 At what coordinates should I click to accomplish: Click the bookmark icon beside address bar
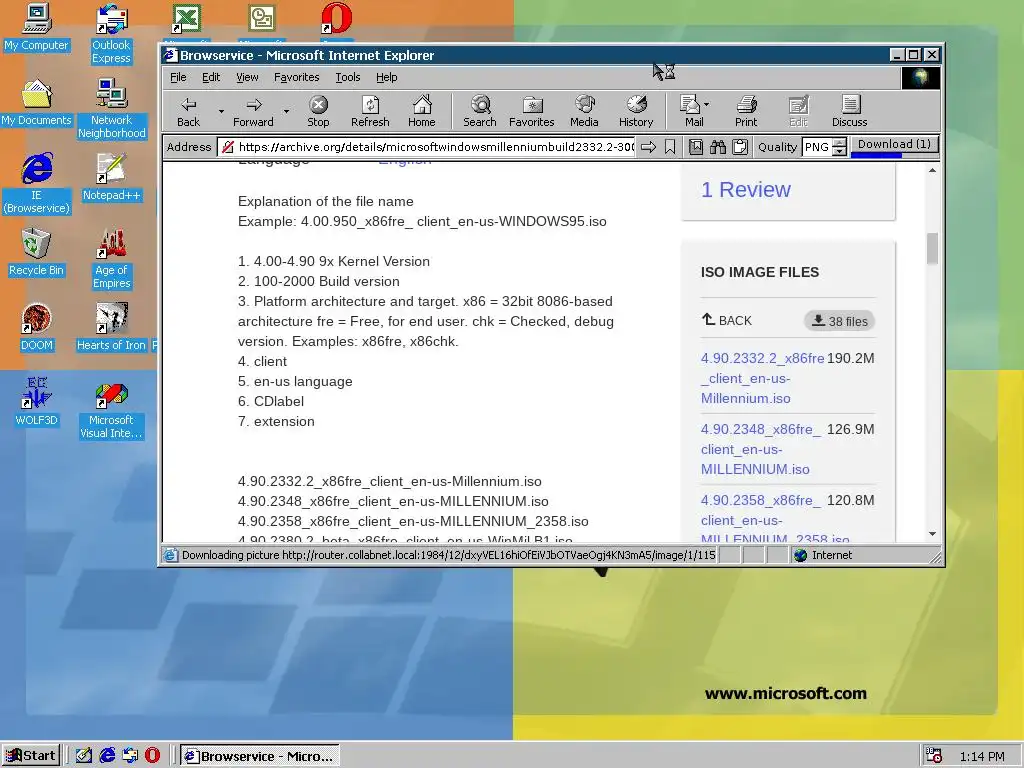coord(670,147)
